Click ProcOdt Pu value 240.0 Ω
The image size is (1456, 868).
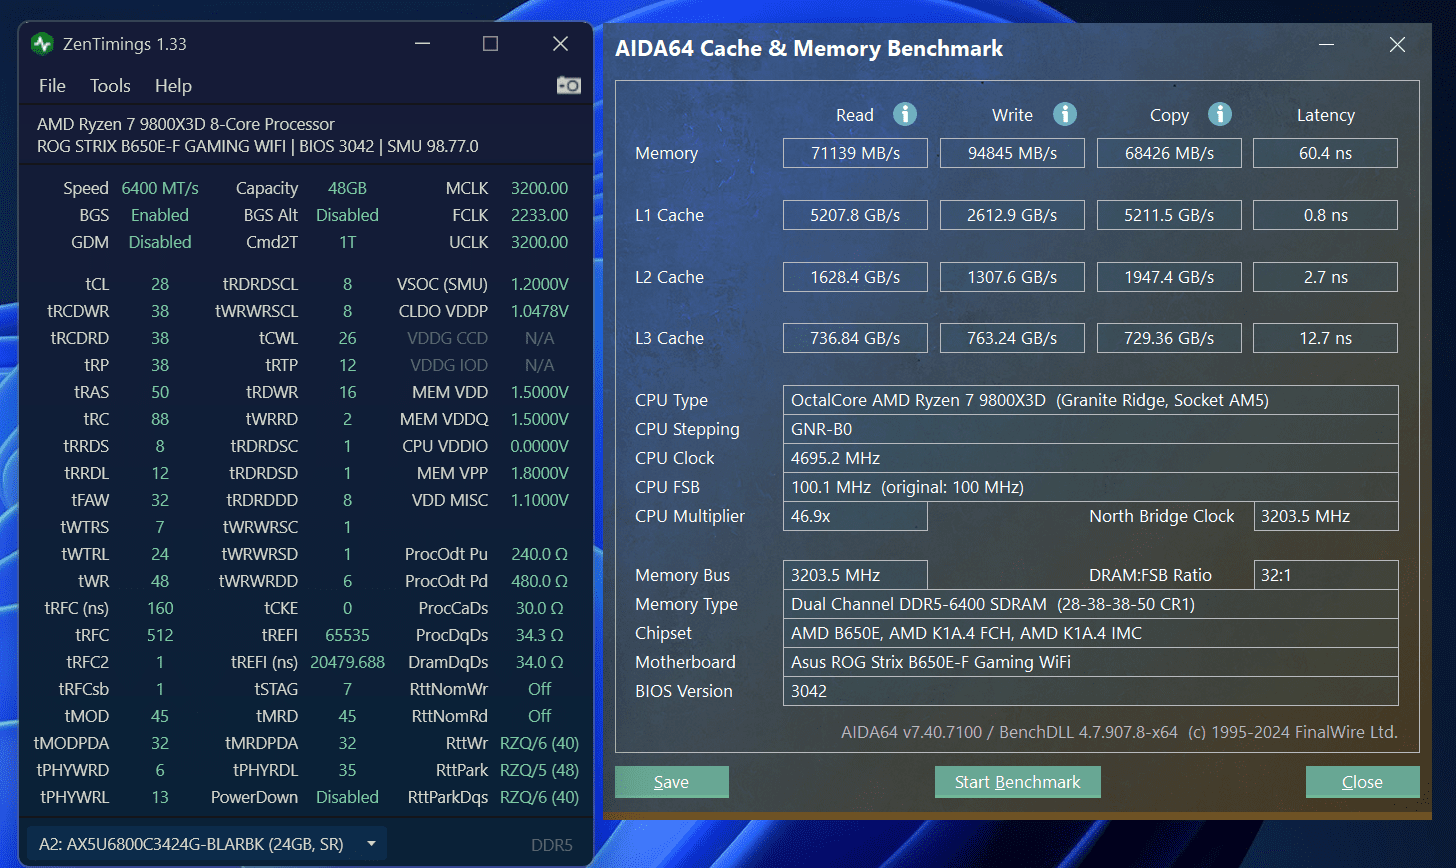pyautogui.click(x=539, y=554)
